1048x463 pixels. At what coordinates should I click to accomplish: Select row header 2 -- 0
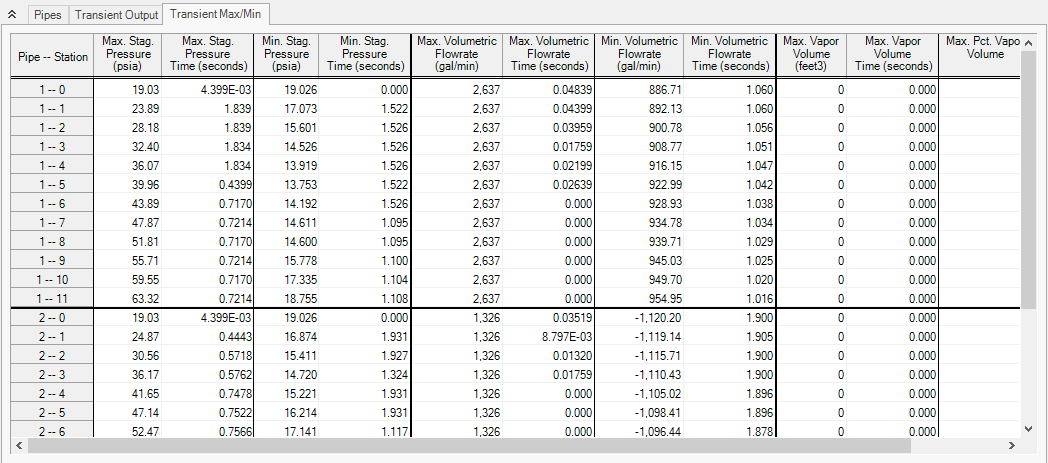[52, 317]
